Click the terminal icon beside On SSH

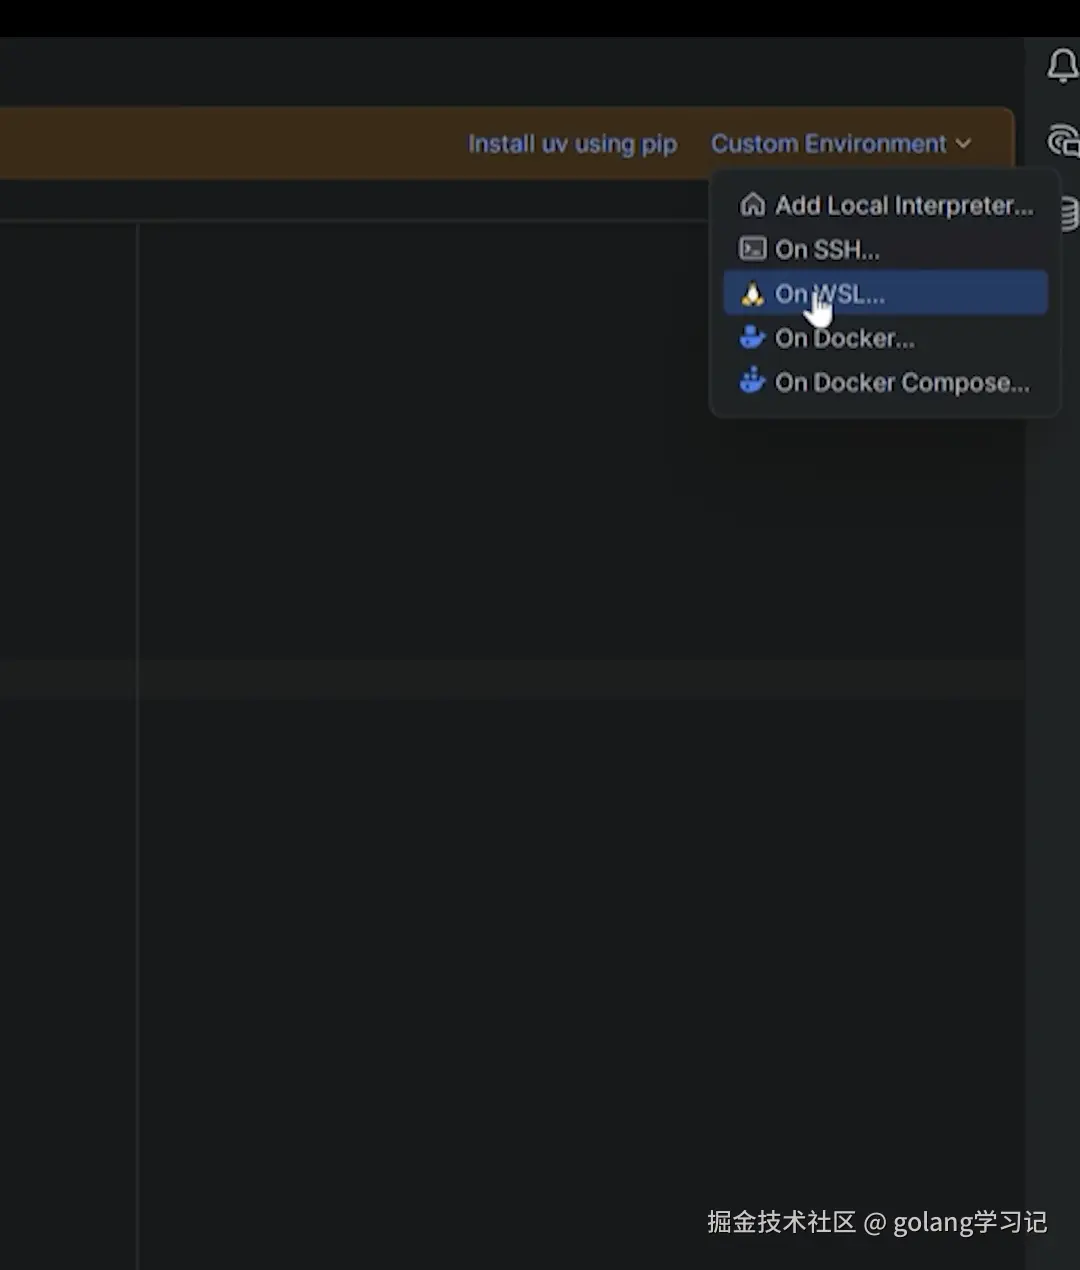pos(752,249)
